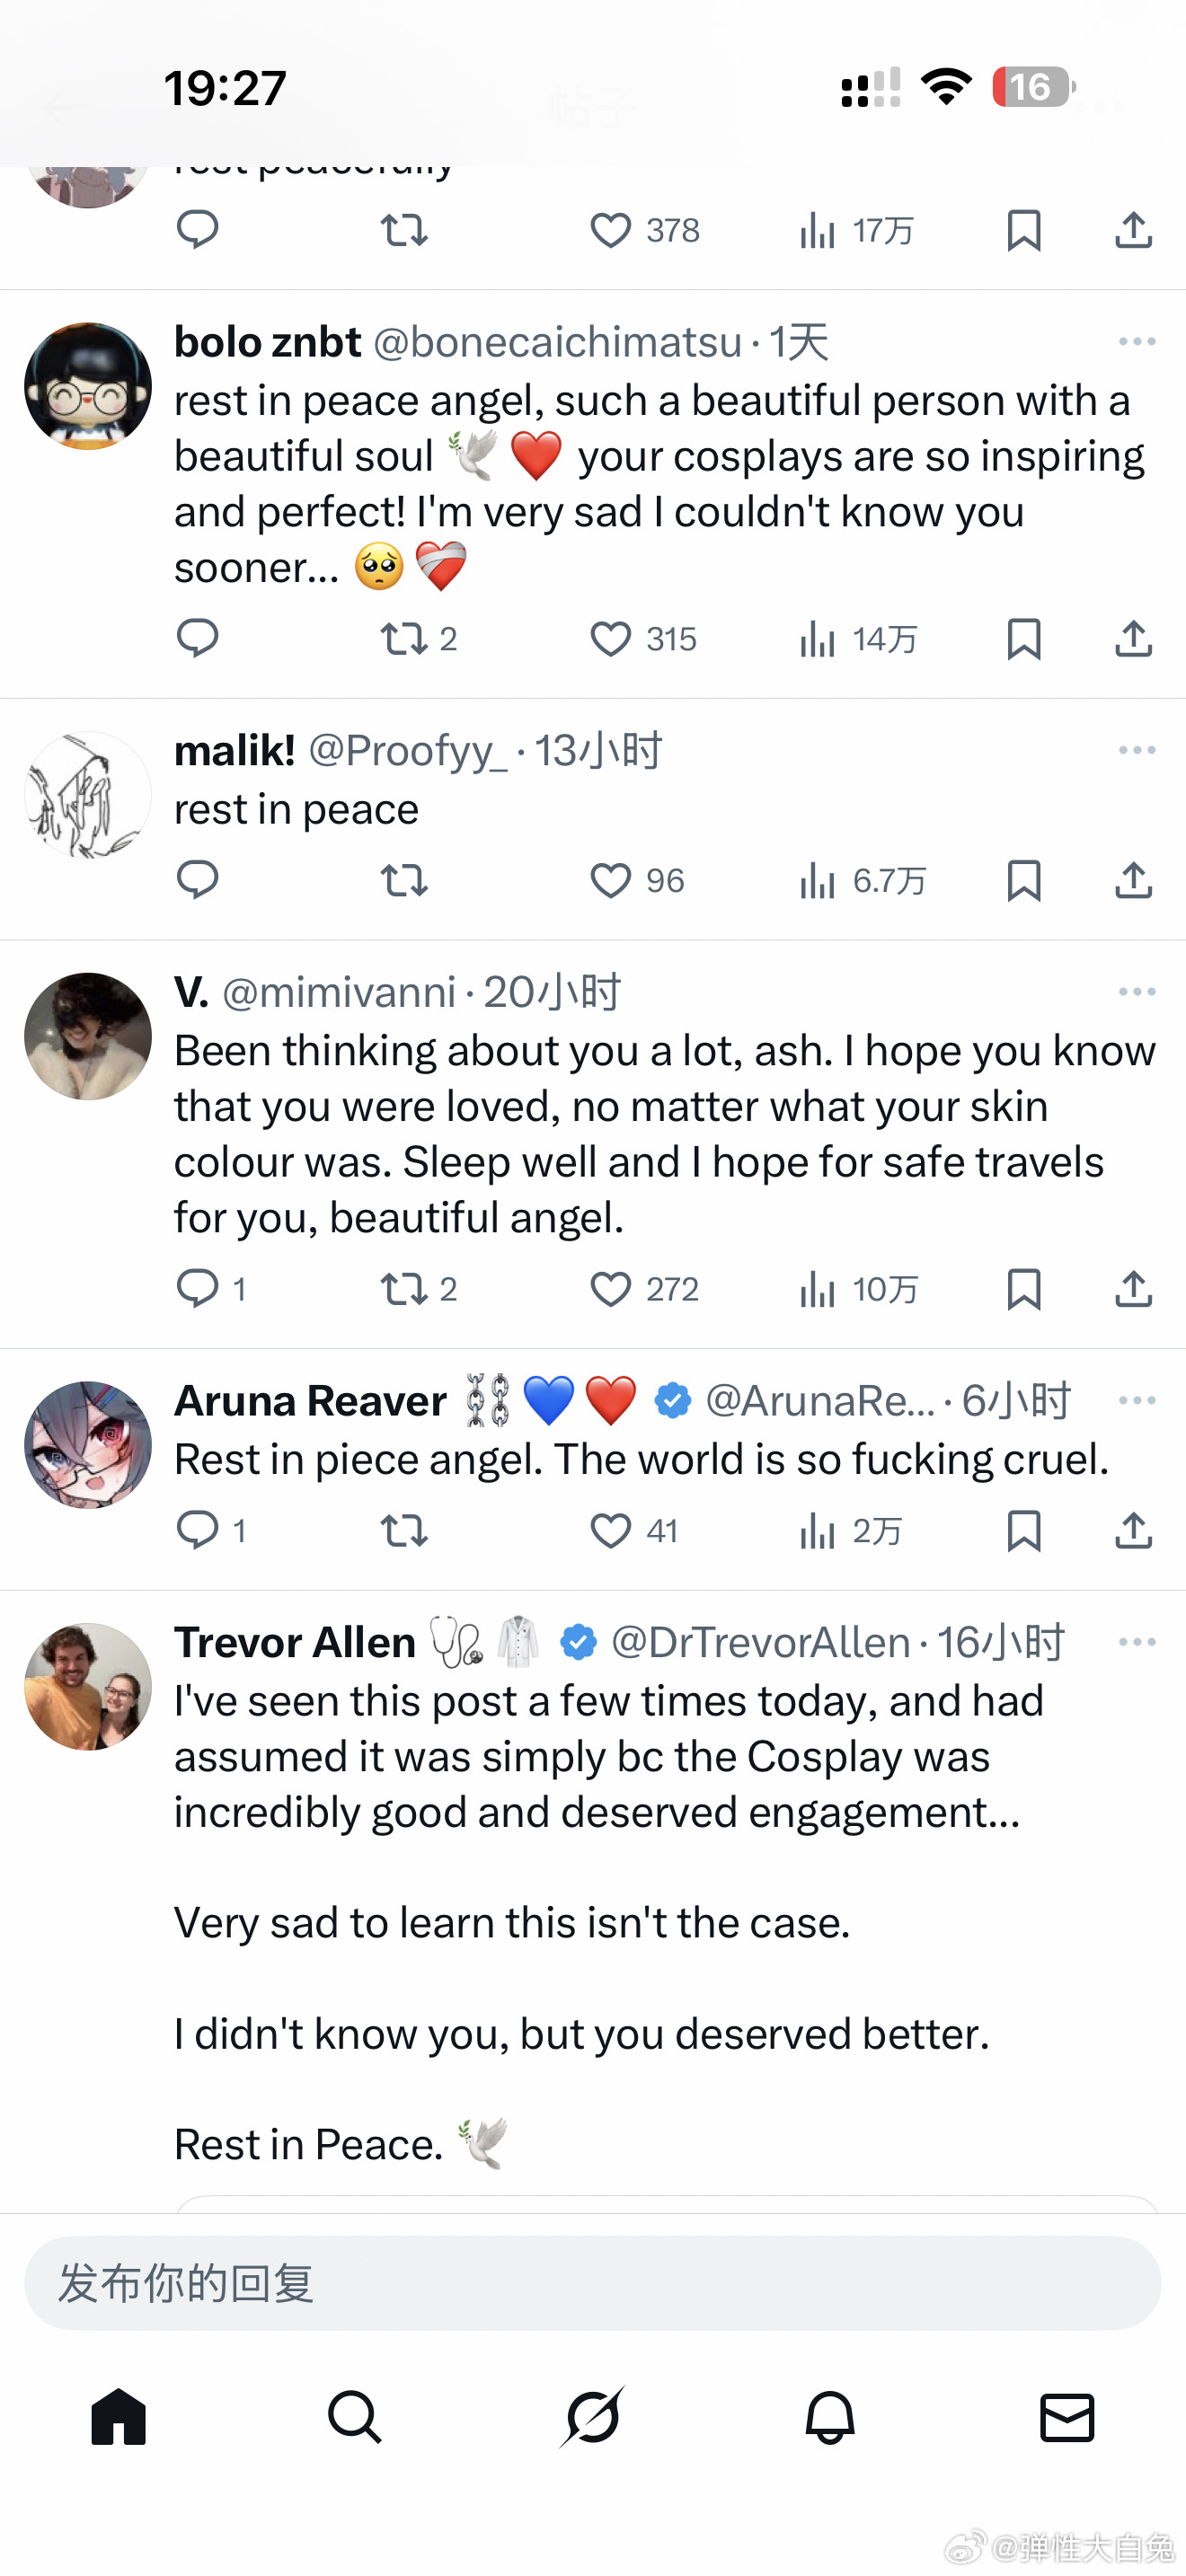This screenshot has height=2576, width=1186.
Task: Open Trevor Allen's profile picture
Action: coord(88,1686)
